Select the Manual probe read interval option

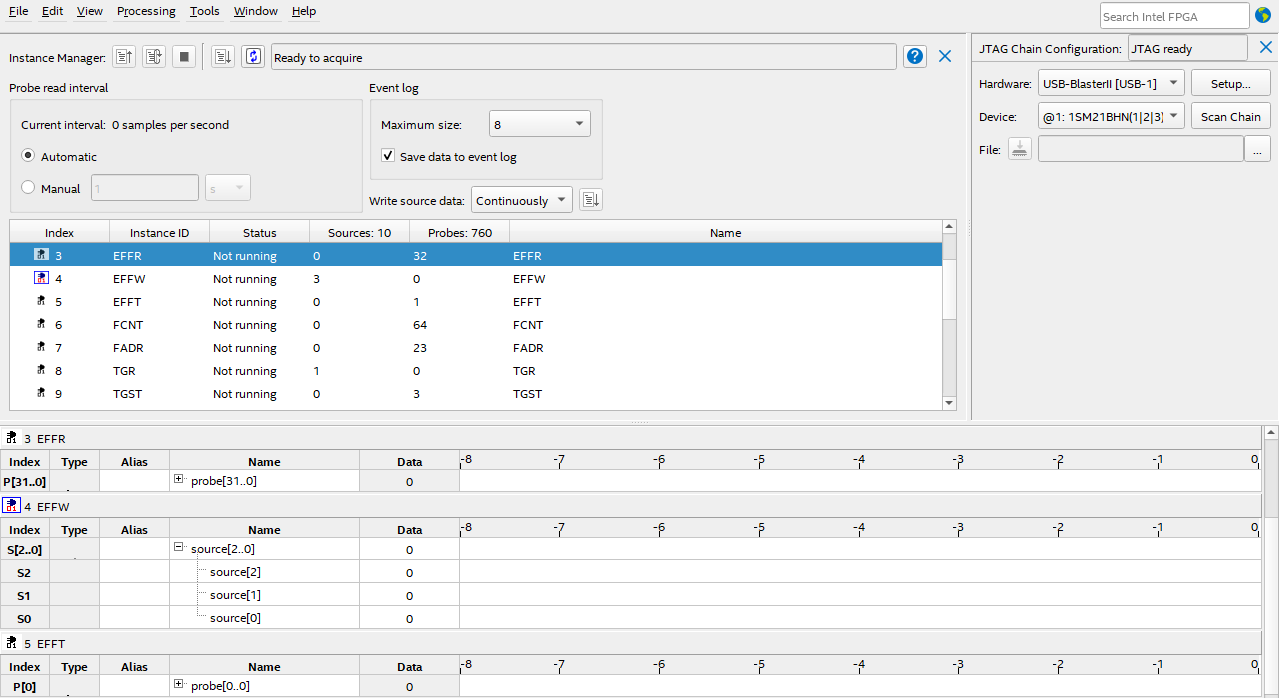point(28,188)
